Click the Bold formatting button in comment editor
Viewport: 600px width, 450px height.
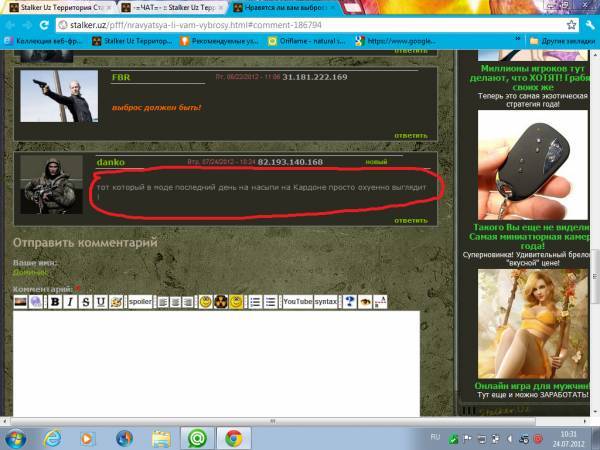[x=56, y=302]
